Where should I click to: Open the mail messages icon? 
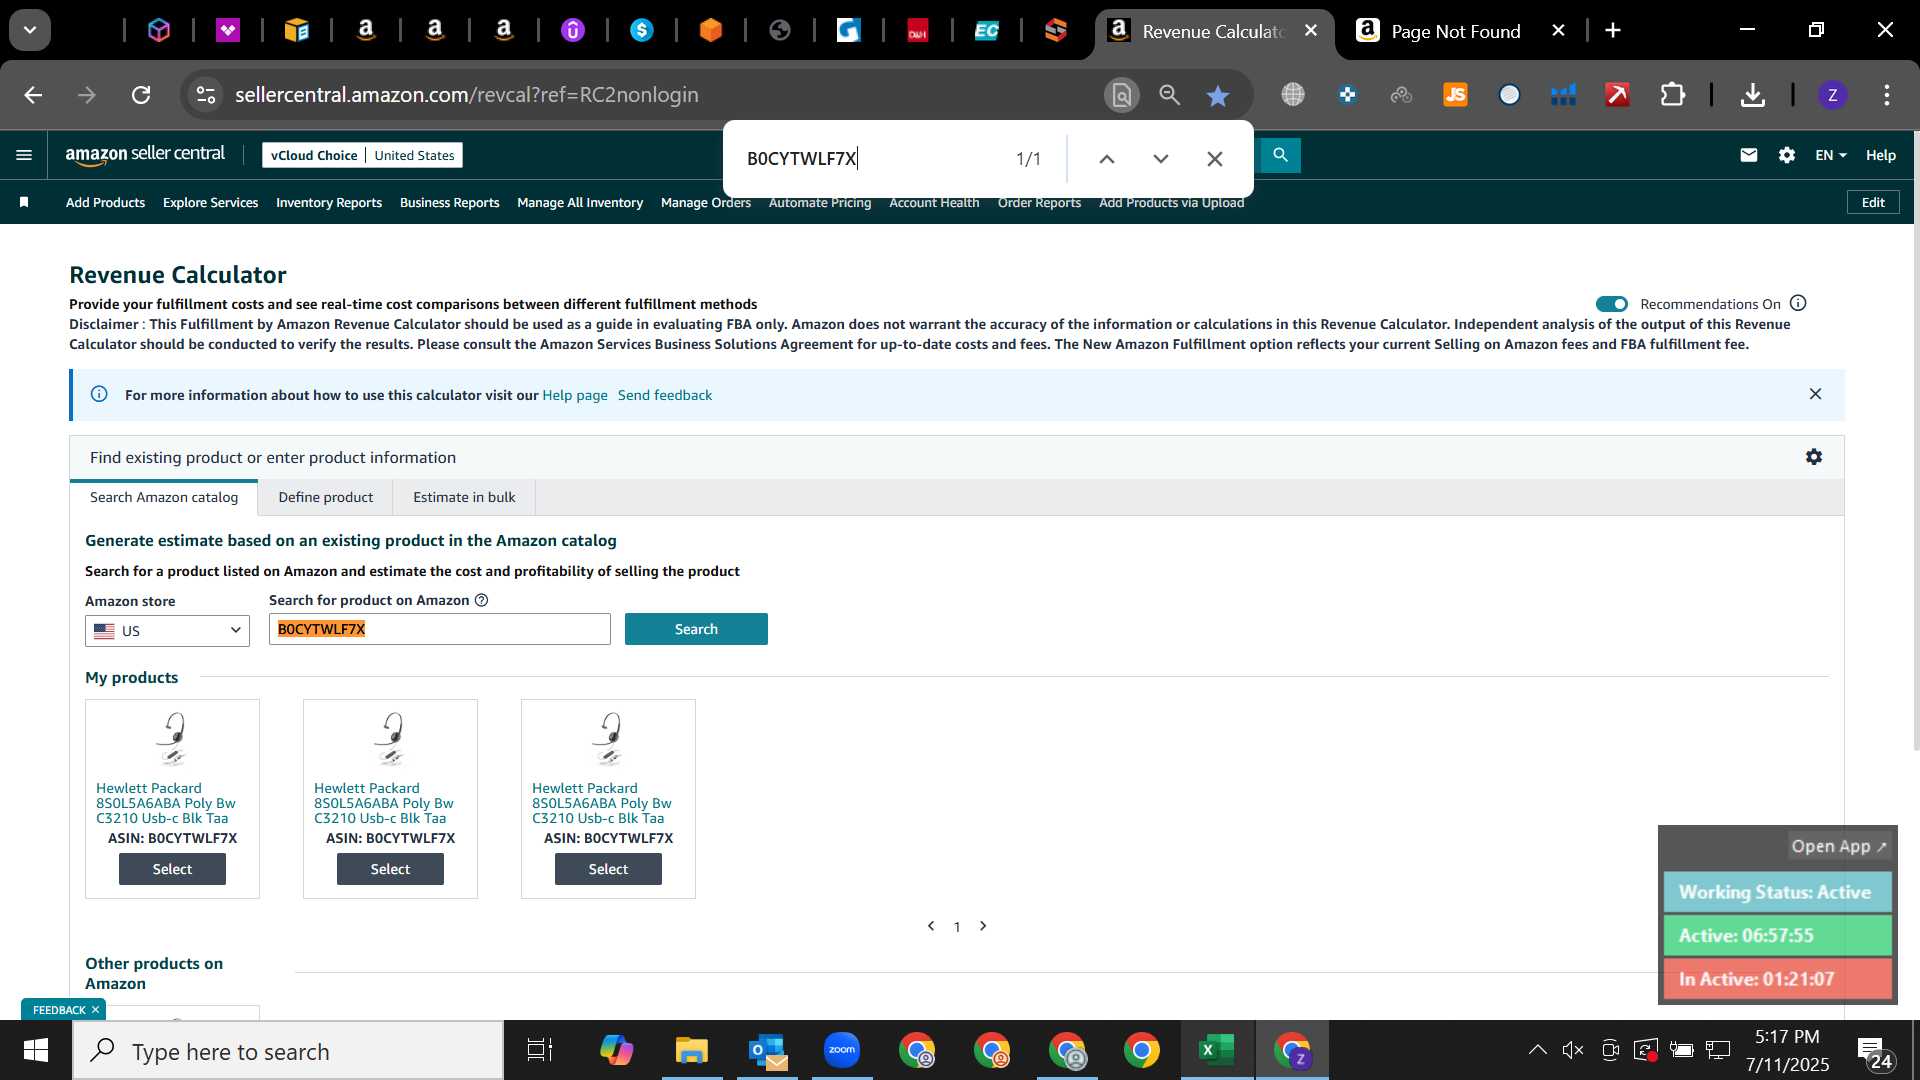click(x=1748, y=155)
